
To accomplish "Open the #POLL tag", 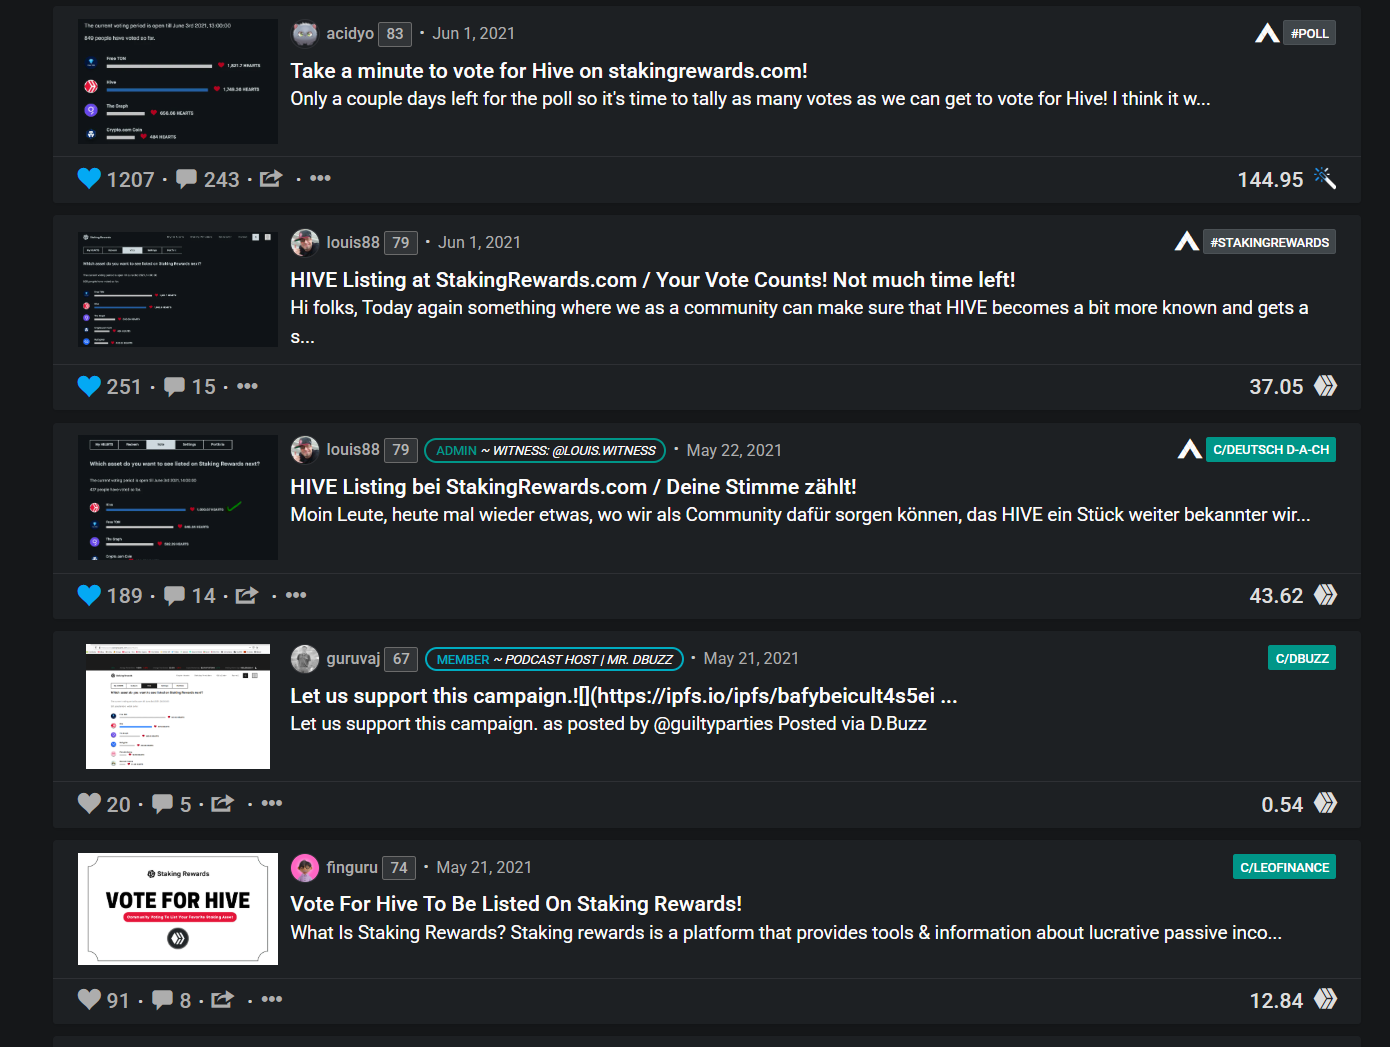I will 1310,33.
